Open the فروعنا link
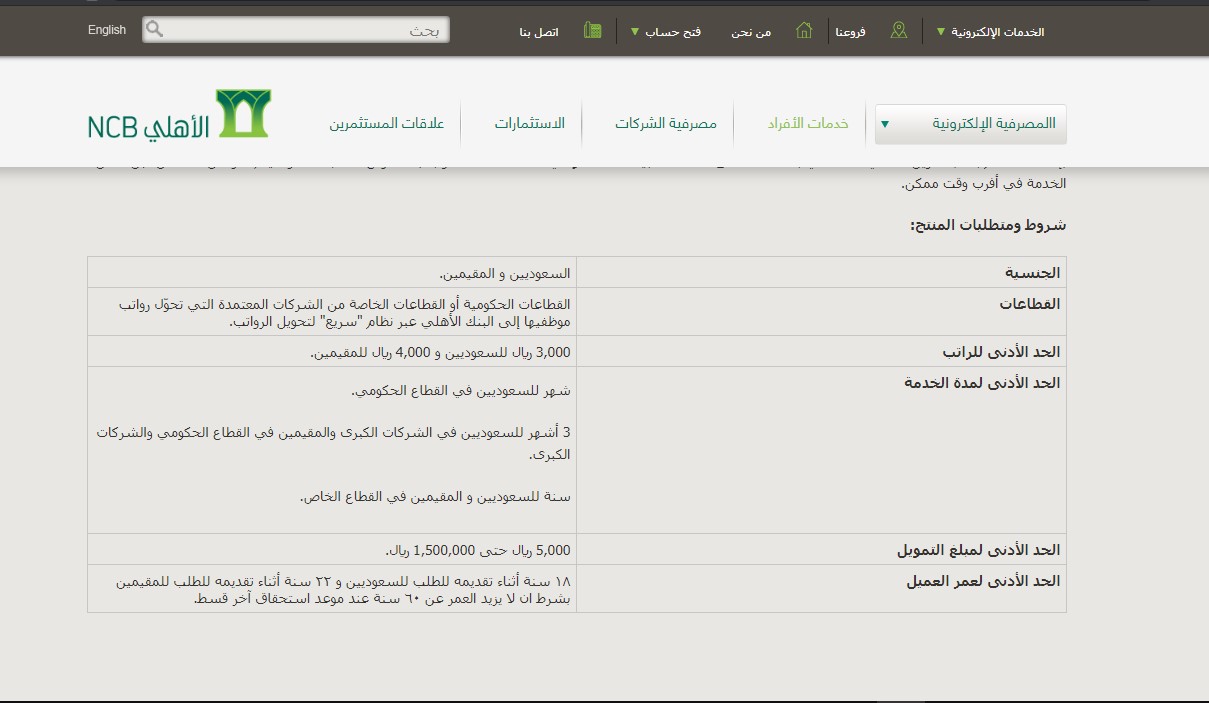Screen dimensions: 1209x703 851,32
